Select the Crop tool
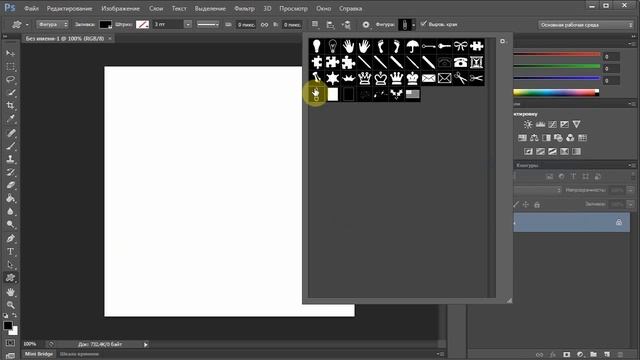Viewport: 640px width, 360px height. coord(11,106)
